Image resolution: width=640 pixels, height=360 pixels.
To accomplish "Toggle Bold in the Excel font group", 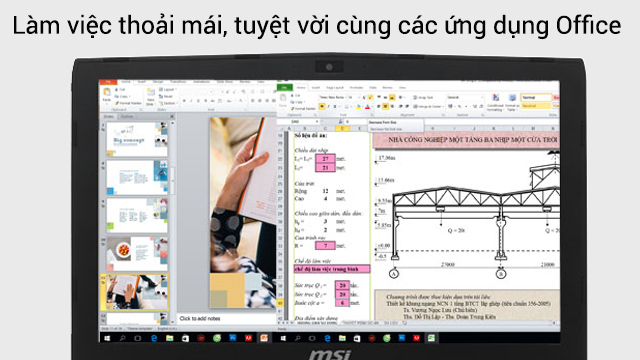I will pyautogui.click(x=322, y=107).
